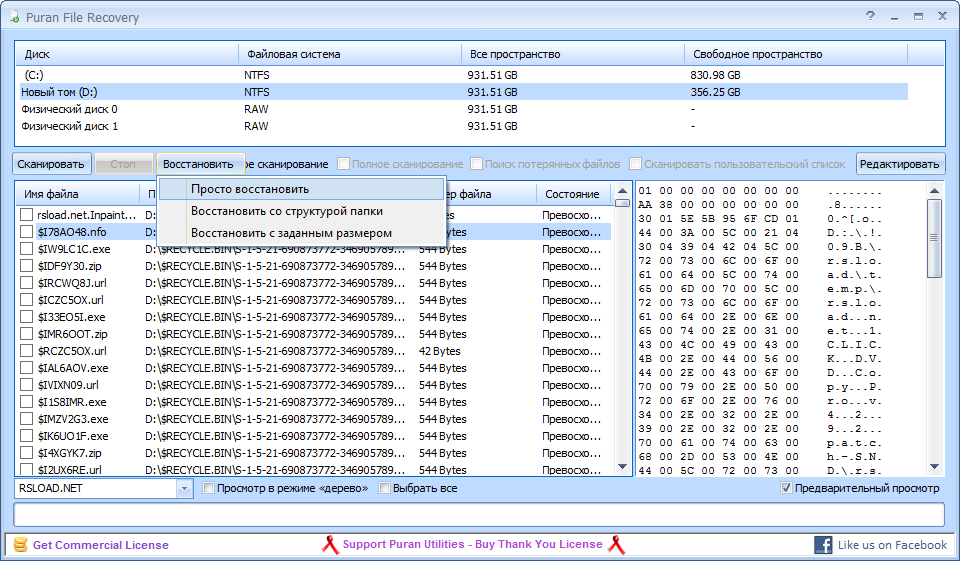Click the '42 Bytes' size cell

click(440, 351)
